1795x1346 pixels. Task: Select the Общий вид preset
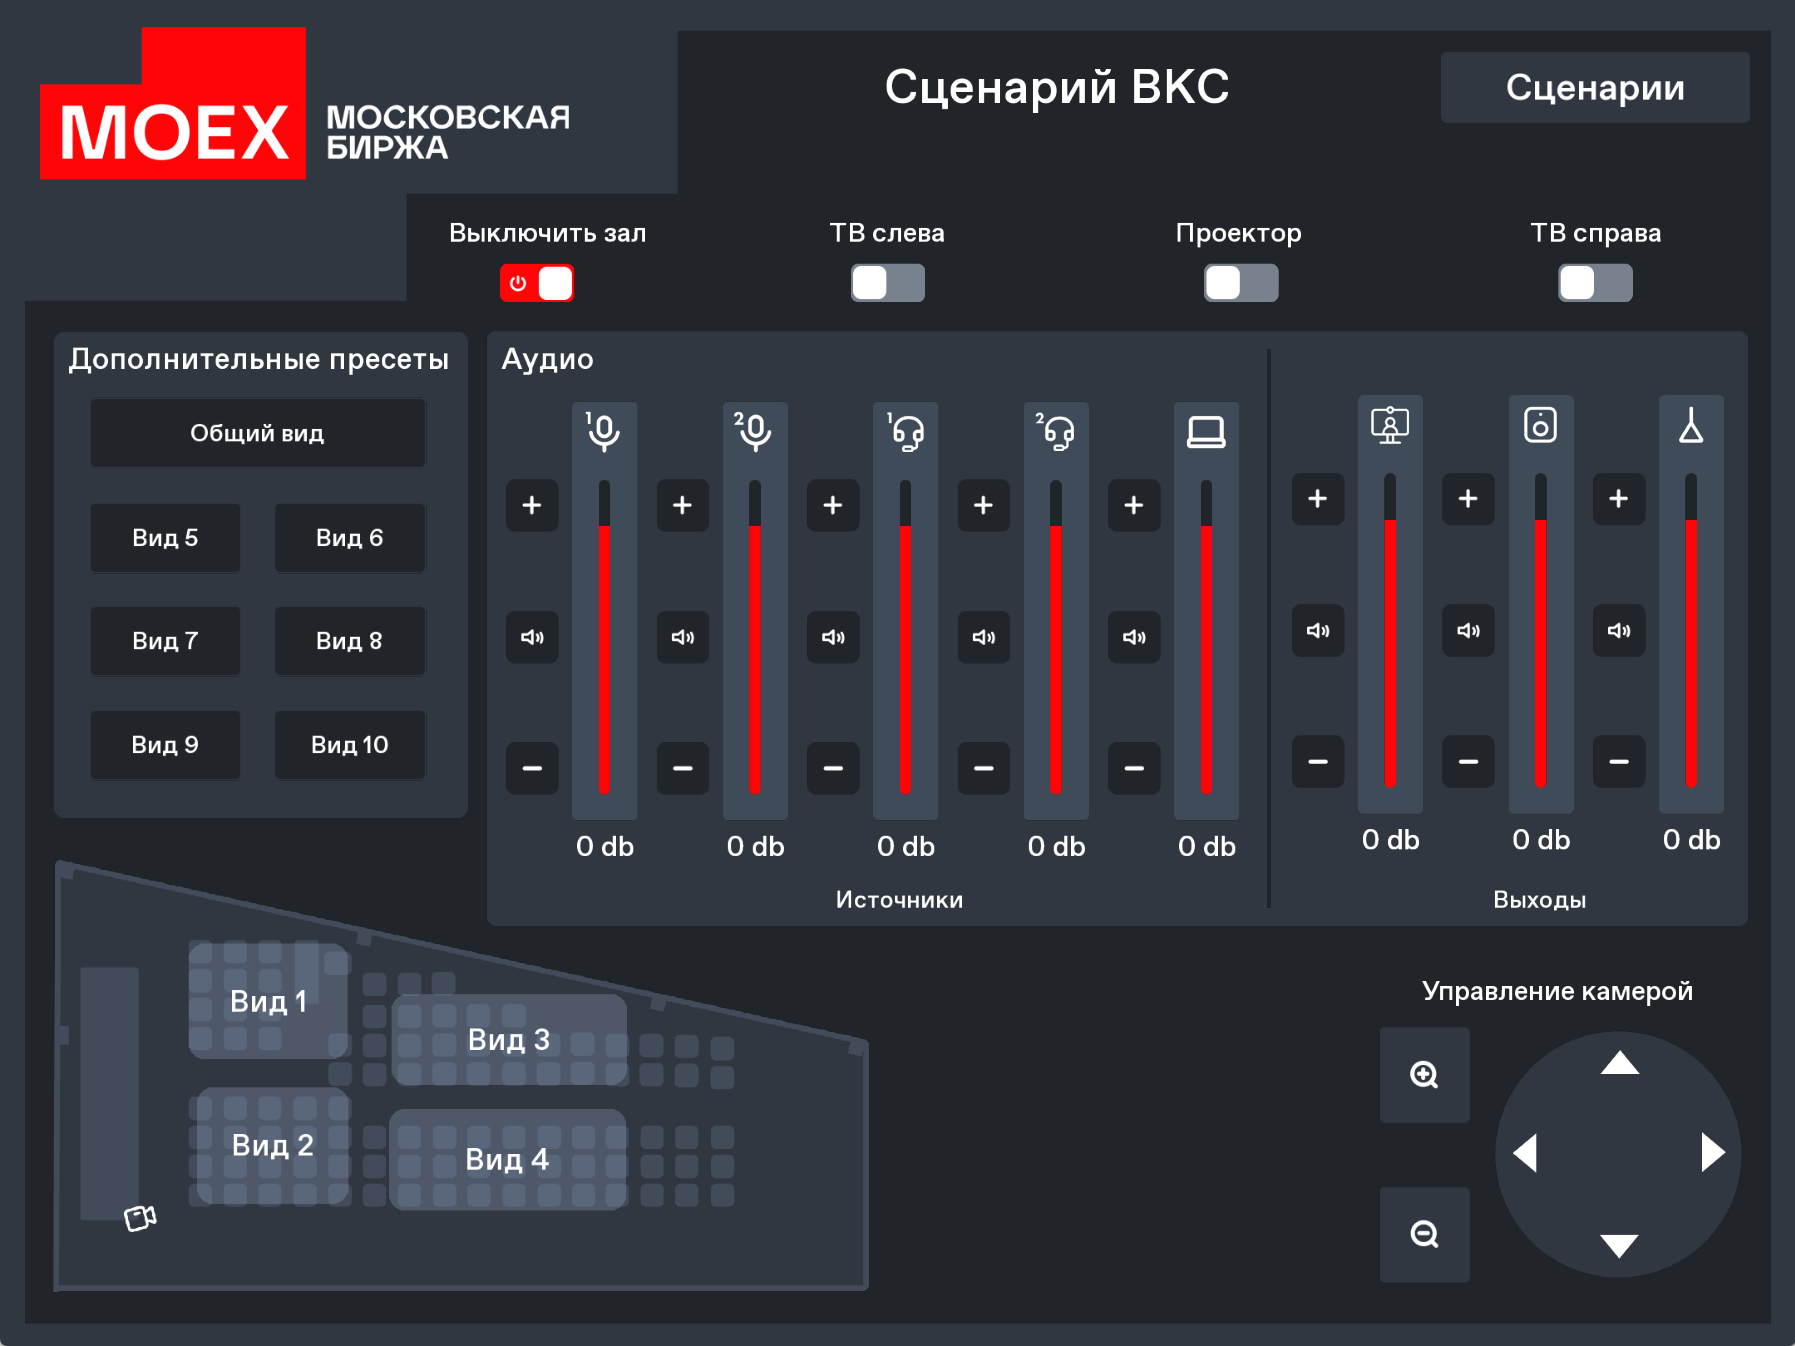(257, 433)
